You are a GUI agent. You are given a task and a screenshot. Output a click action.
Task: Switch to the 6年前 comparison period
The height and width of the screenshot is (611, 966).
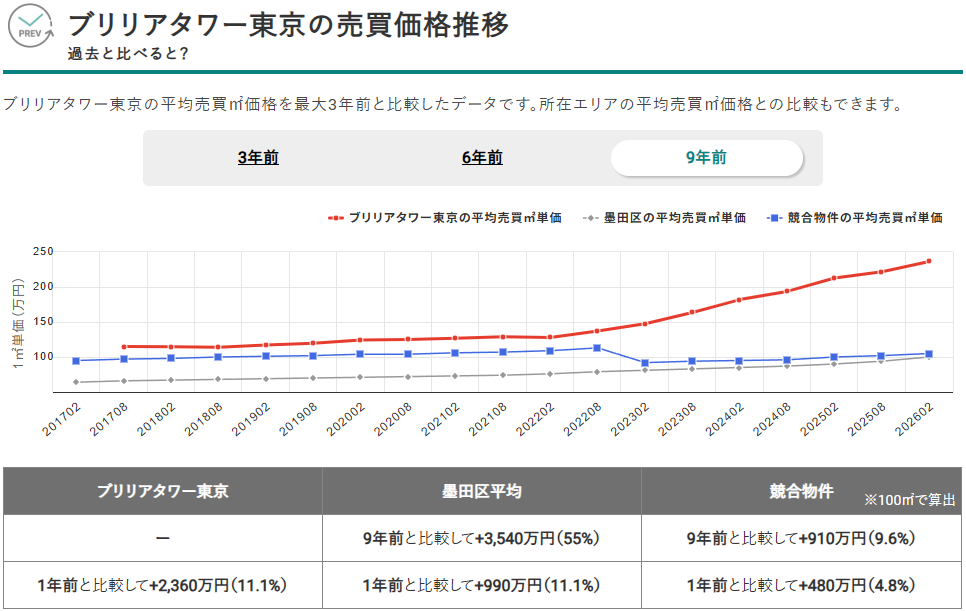[484, 158]
